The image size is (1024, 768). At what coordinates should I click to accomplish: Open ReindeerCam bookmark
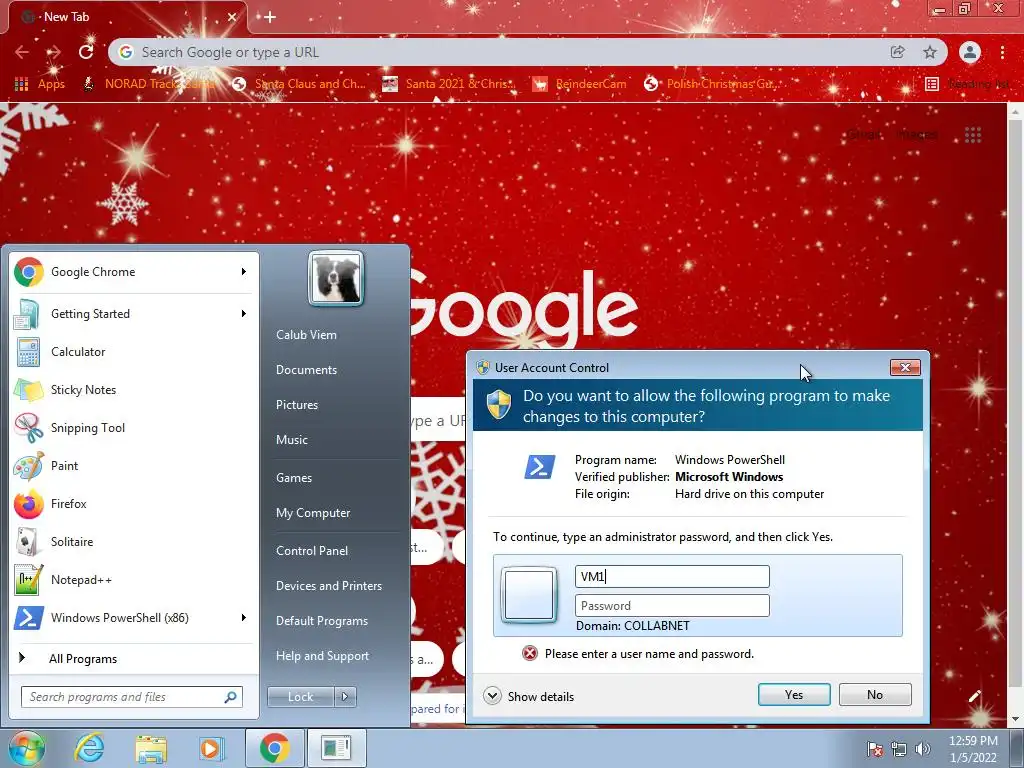pos(579,84)
